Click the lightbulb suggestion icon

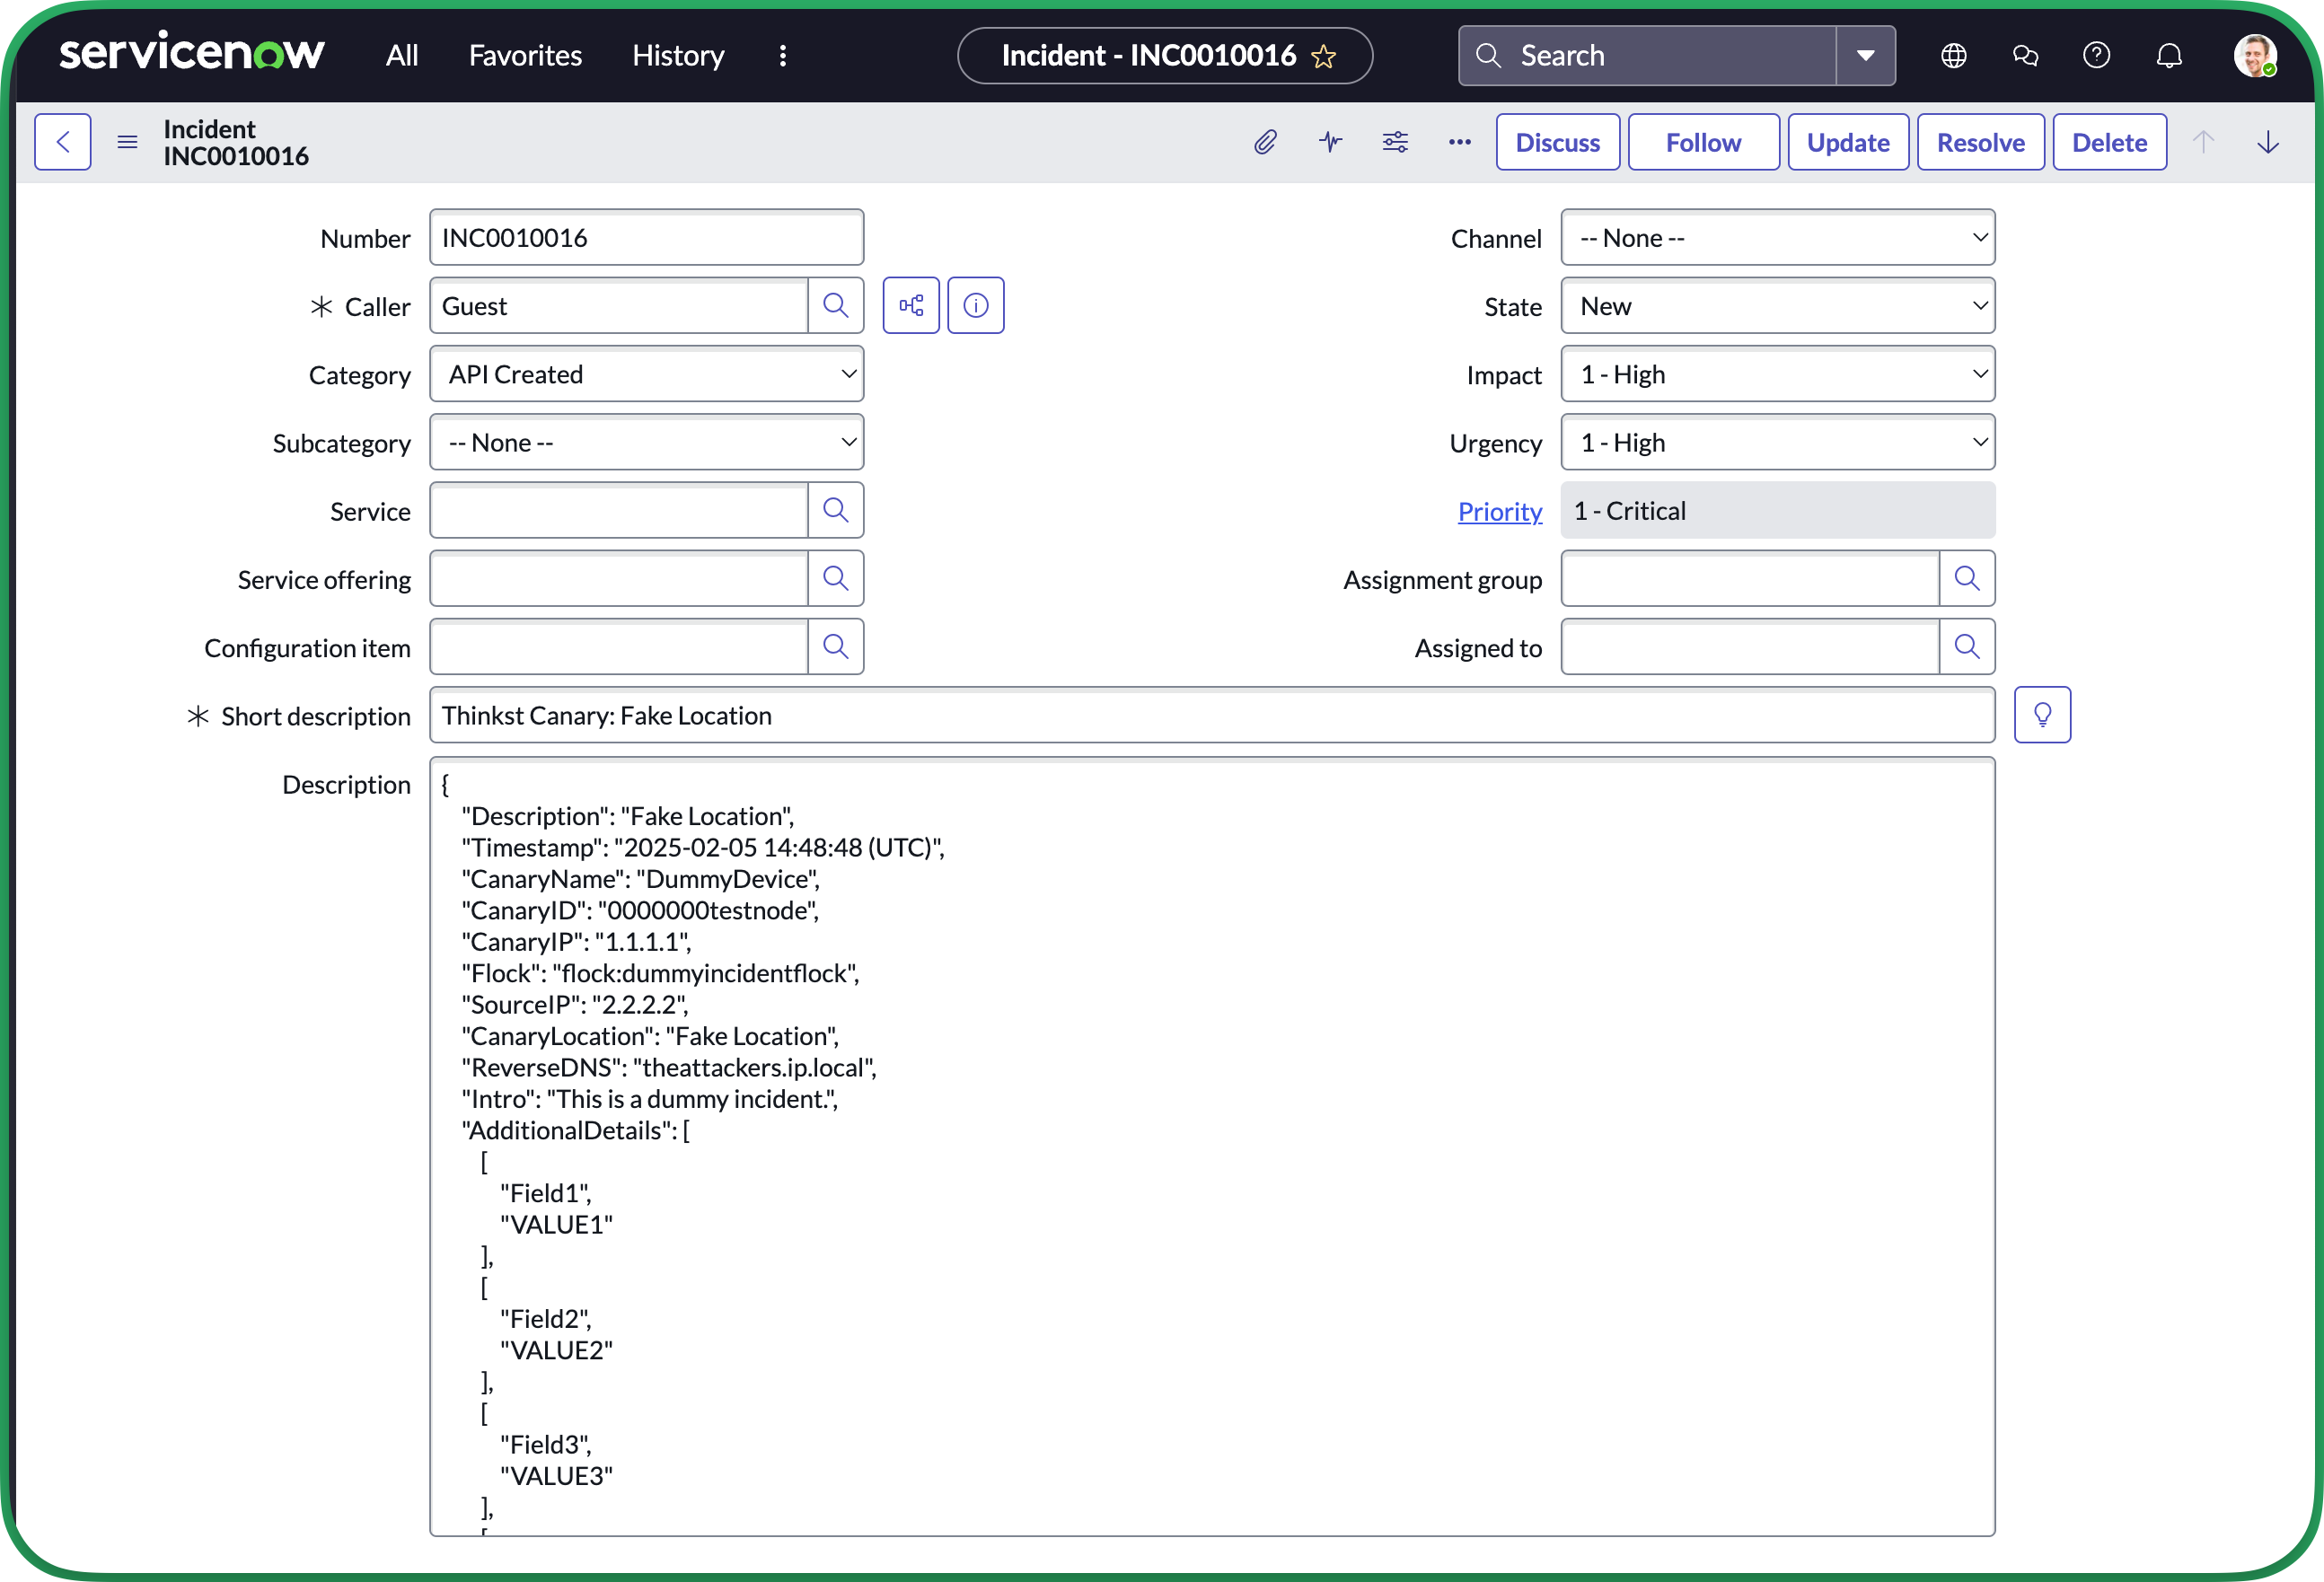pos(2042,715)
